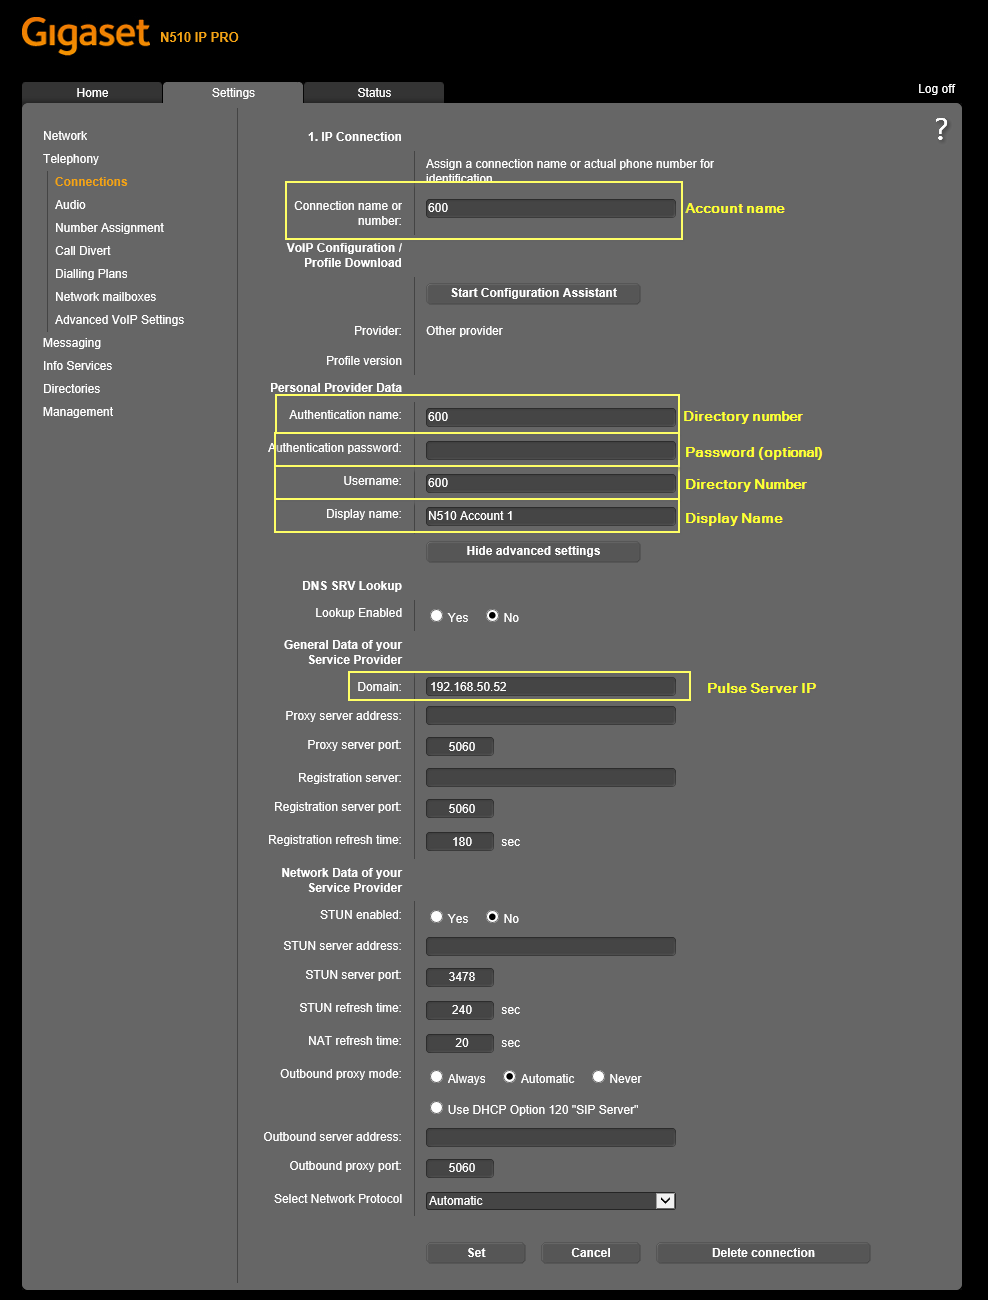Click Delete connection
Image resolution: width=988 pixels, height=1300 pixels.
[762, 1252]
